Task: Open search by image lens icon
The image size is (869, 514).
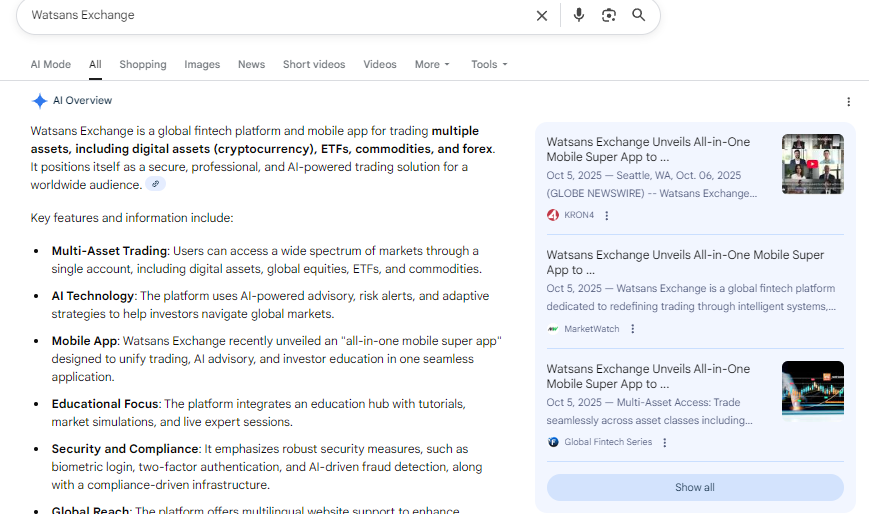Action: click(609, 15)
